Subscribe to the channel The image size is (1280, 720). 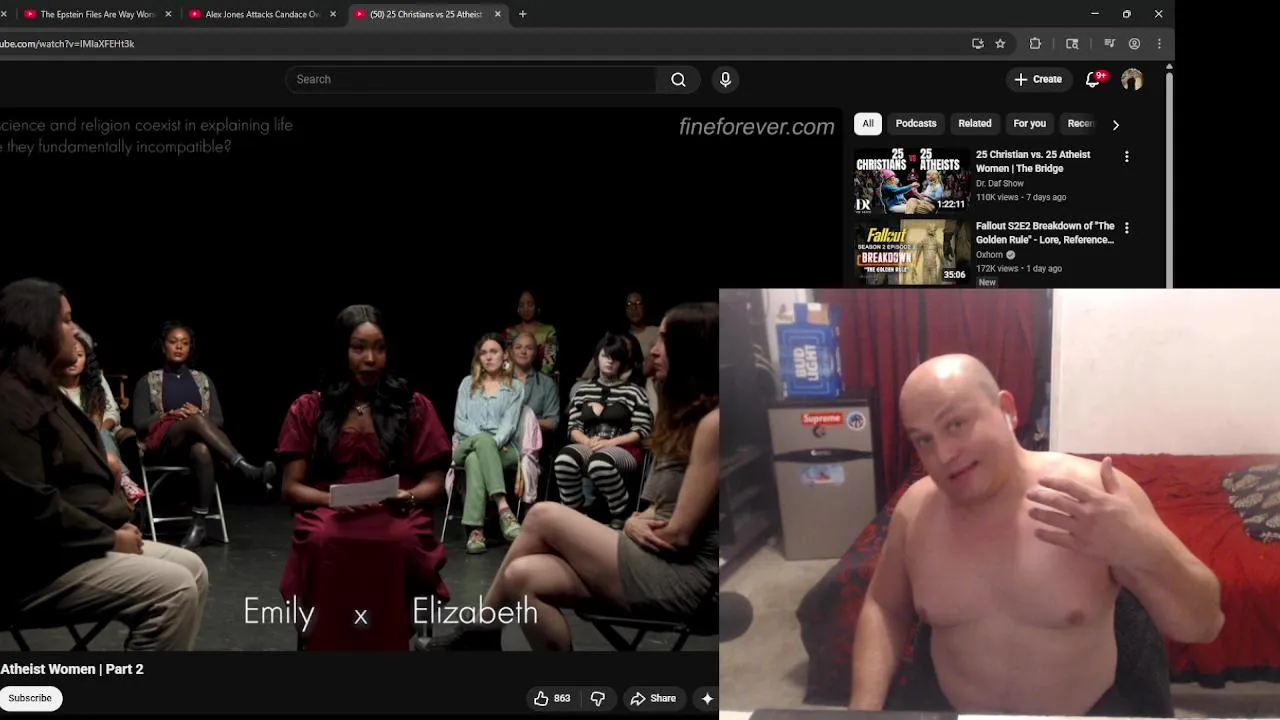pos(30,698)
